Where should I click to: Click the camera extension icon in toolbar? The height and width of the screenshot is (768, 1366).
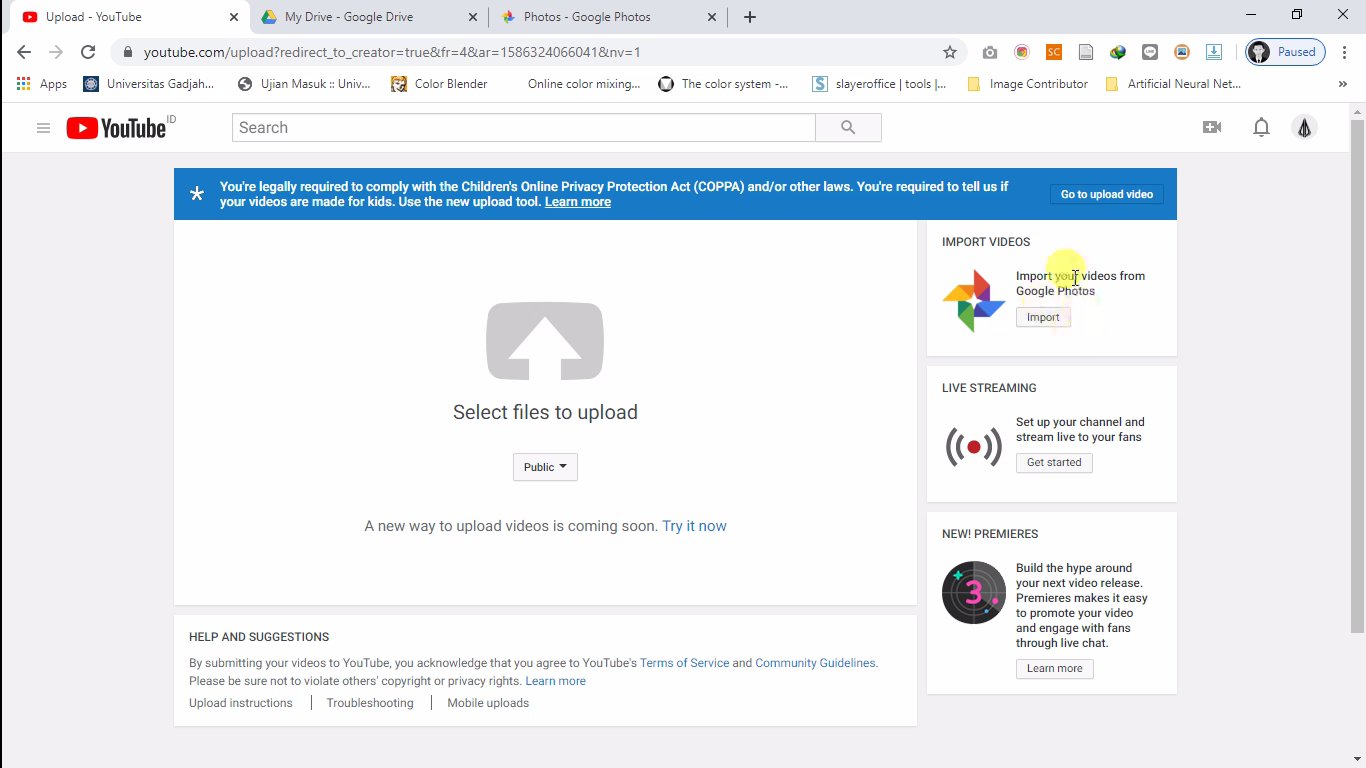coord(989,52)
